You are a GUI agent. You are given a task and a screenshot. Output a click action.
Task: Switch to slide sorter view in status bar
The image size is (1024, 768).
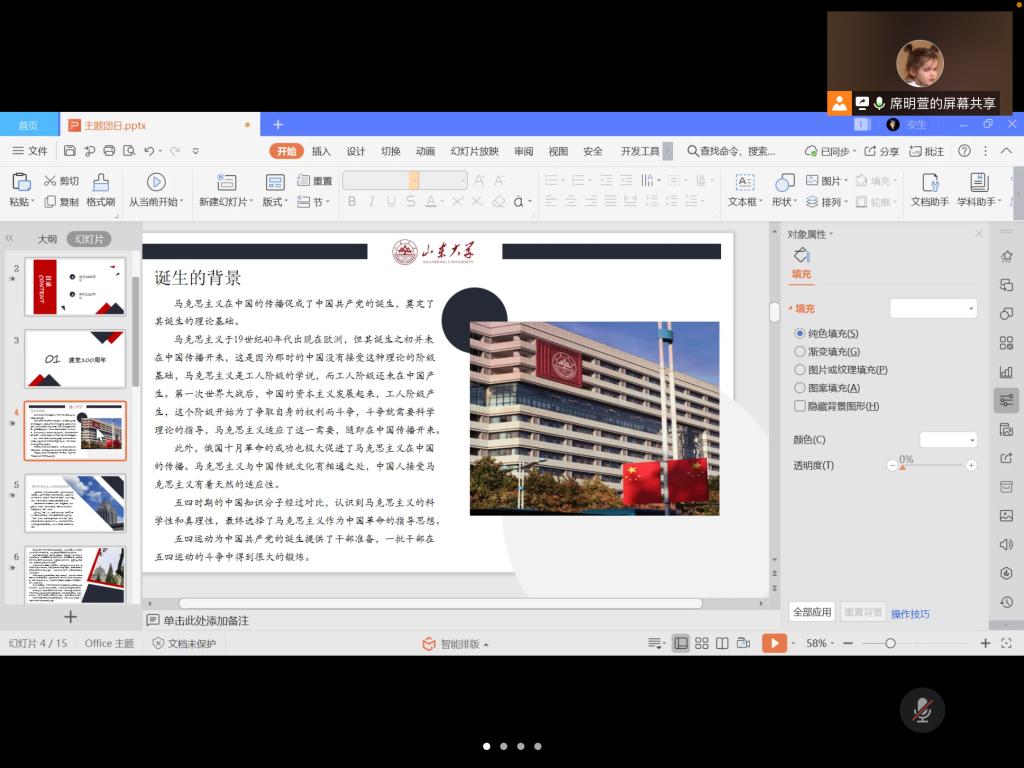(702, 643)
